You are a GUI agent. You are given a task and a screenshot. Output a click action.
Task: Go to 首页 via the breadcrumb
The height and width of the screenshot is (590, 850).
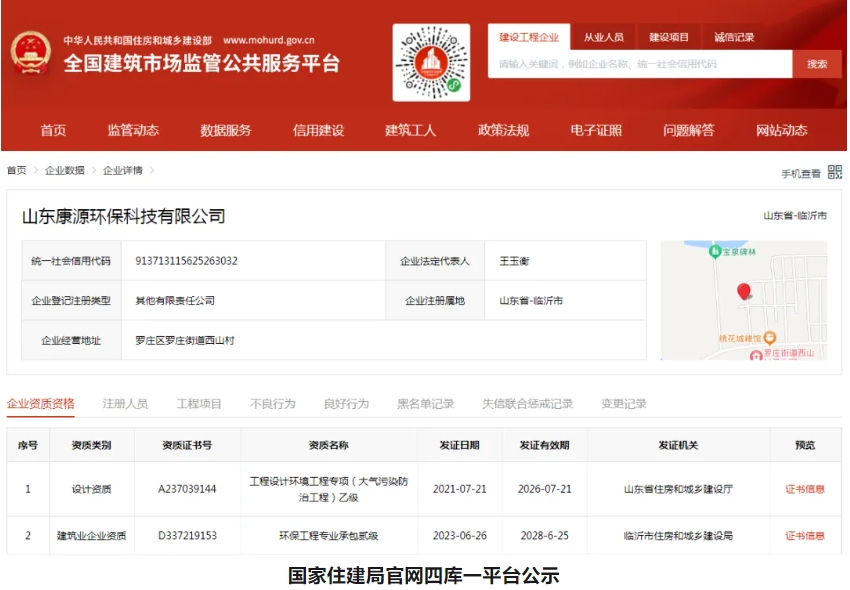coord(17,170)
